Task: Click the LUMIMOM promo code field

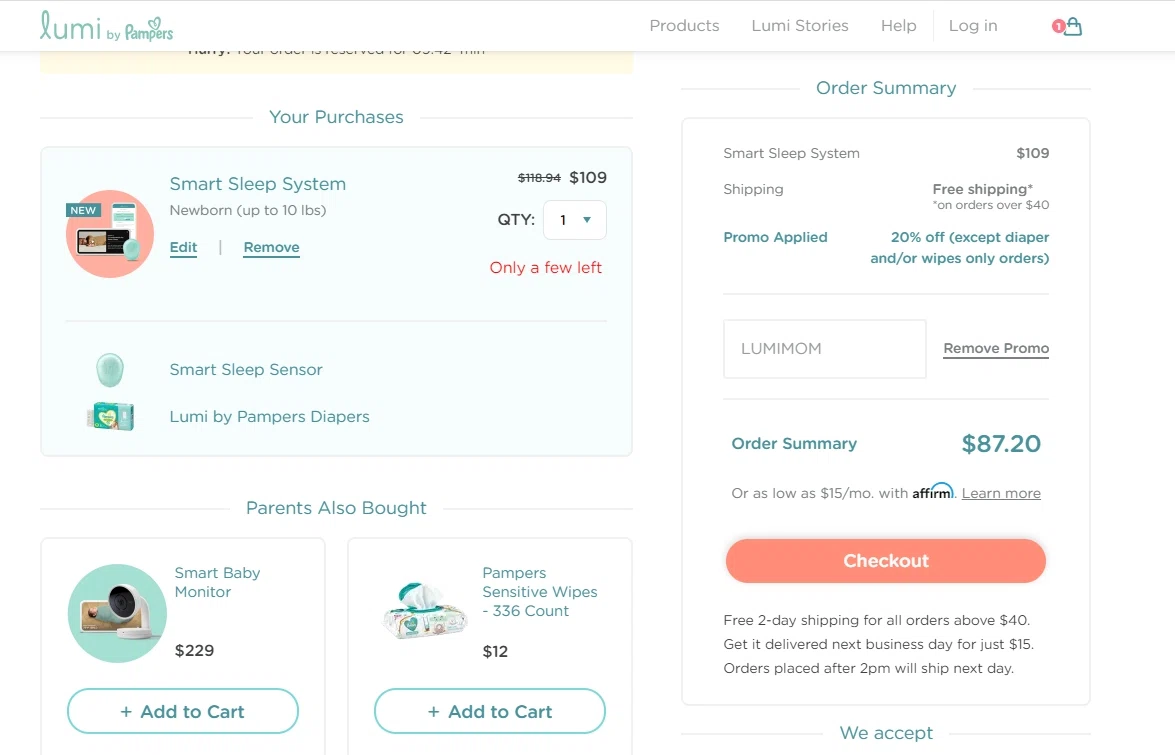Action: (x=825, y=349)
